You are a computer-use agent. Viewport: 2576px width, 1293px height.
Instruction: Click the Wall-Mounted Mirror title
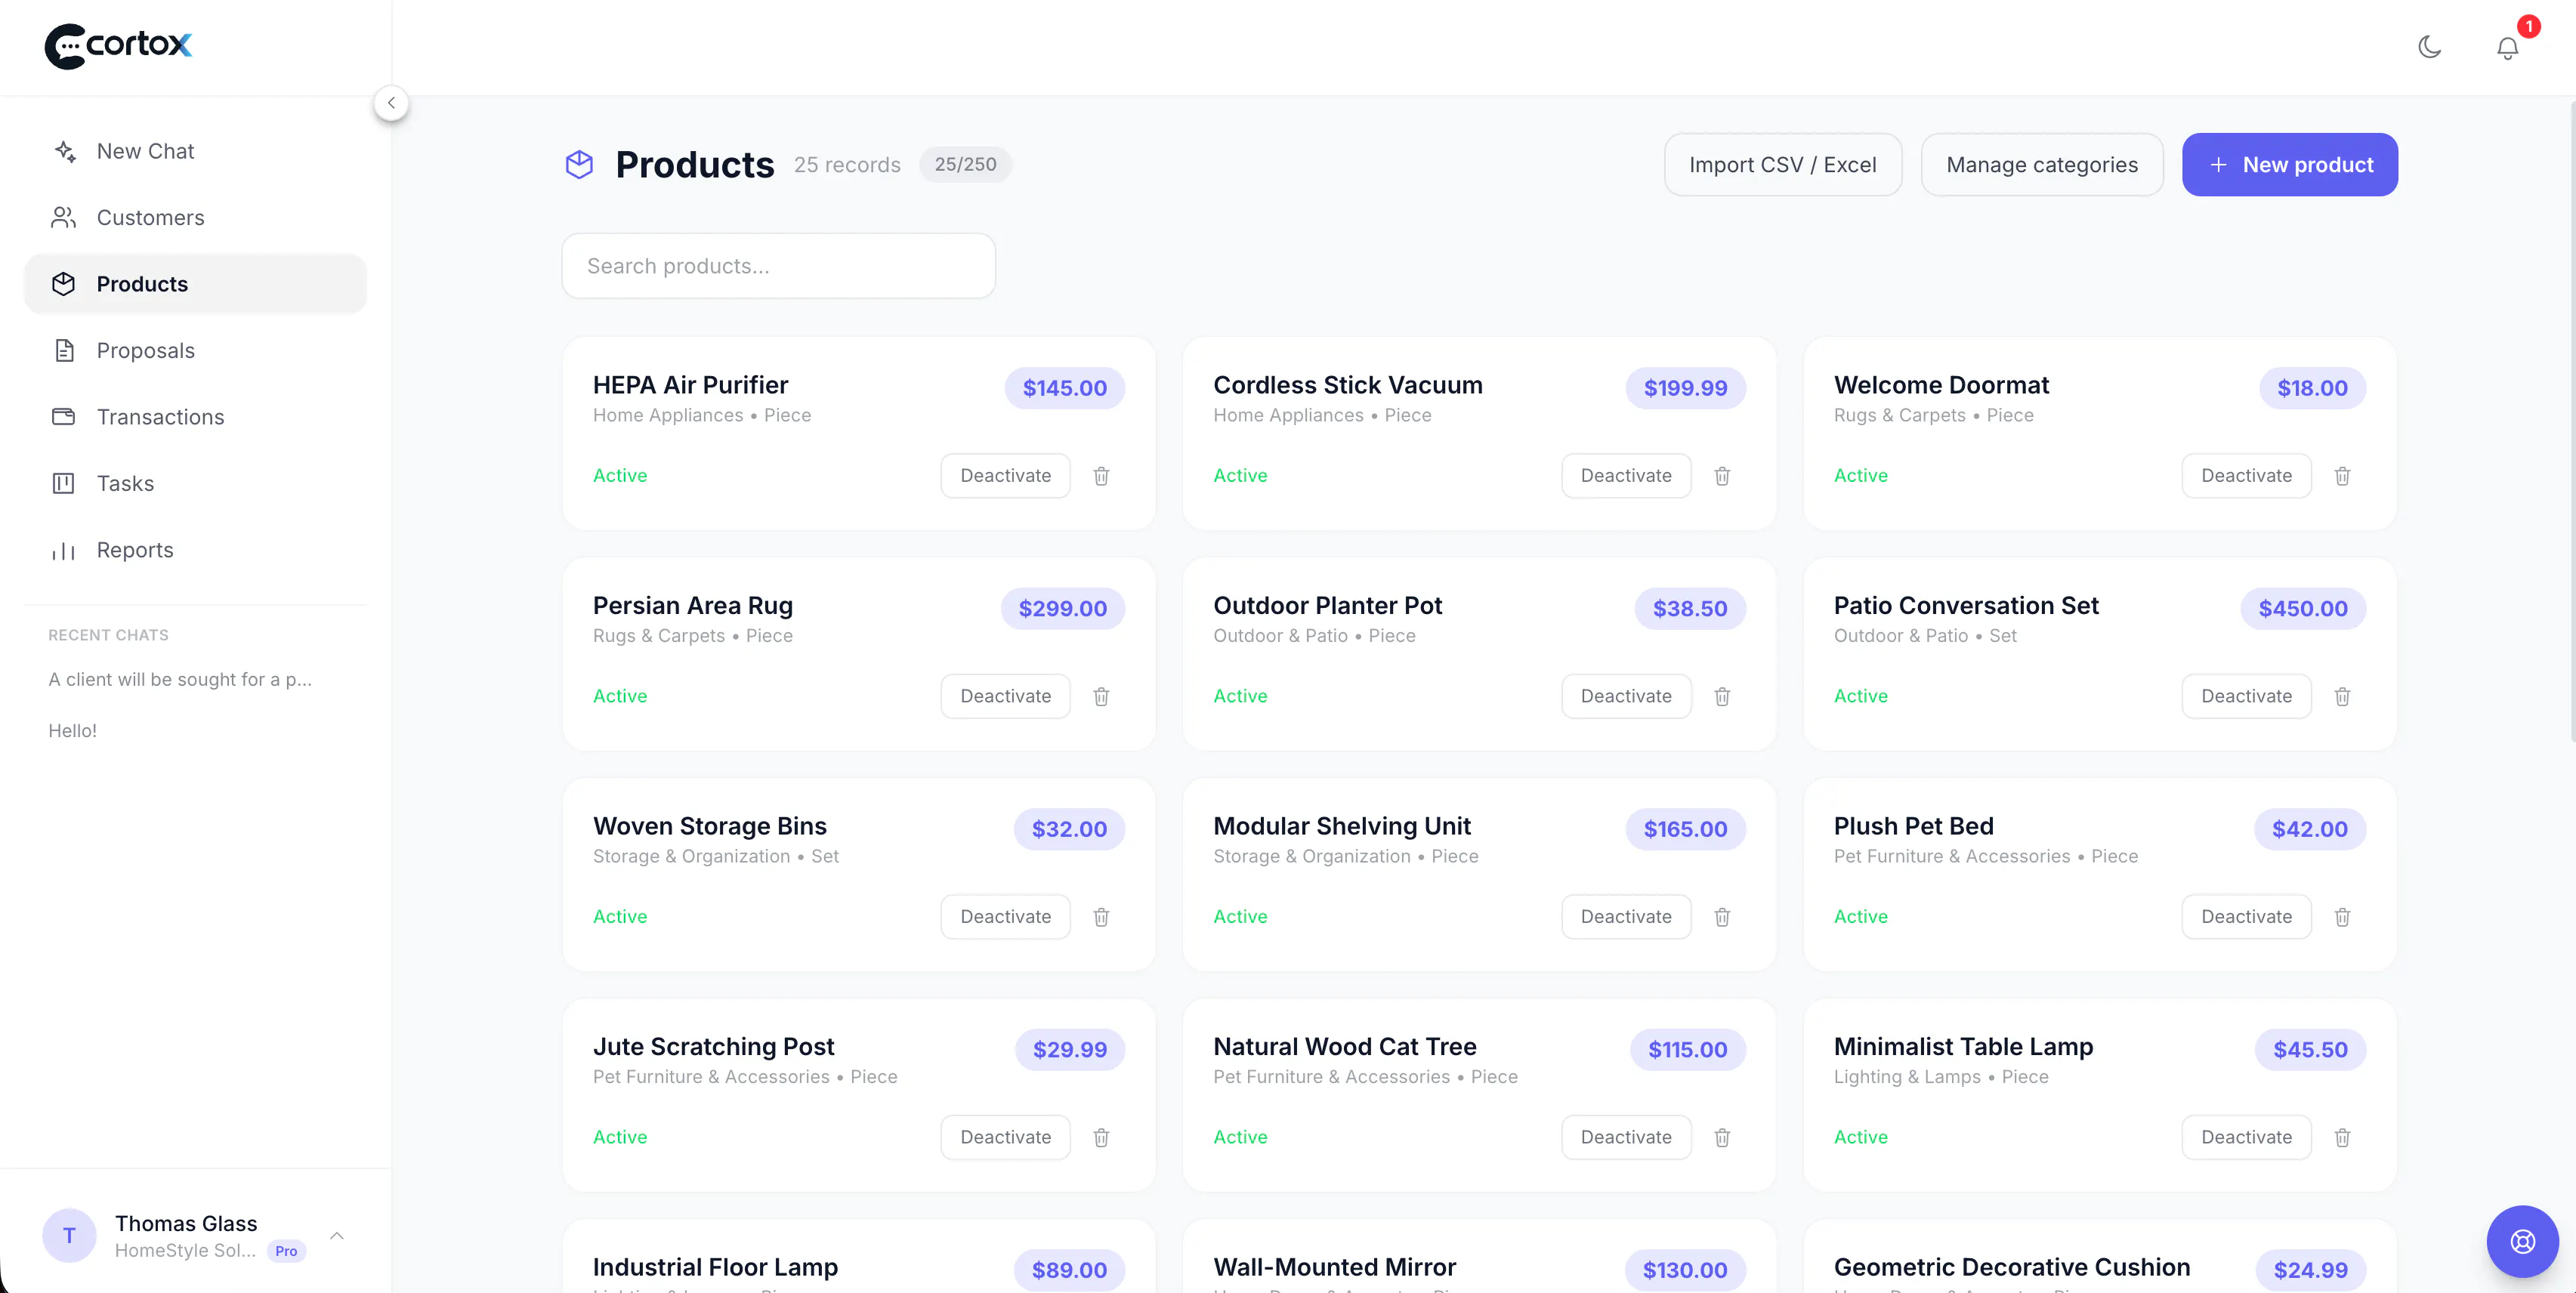(x=1334, y=1267)
